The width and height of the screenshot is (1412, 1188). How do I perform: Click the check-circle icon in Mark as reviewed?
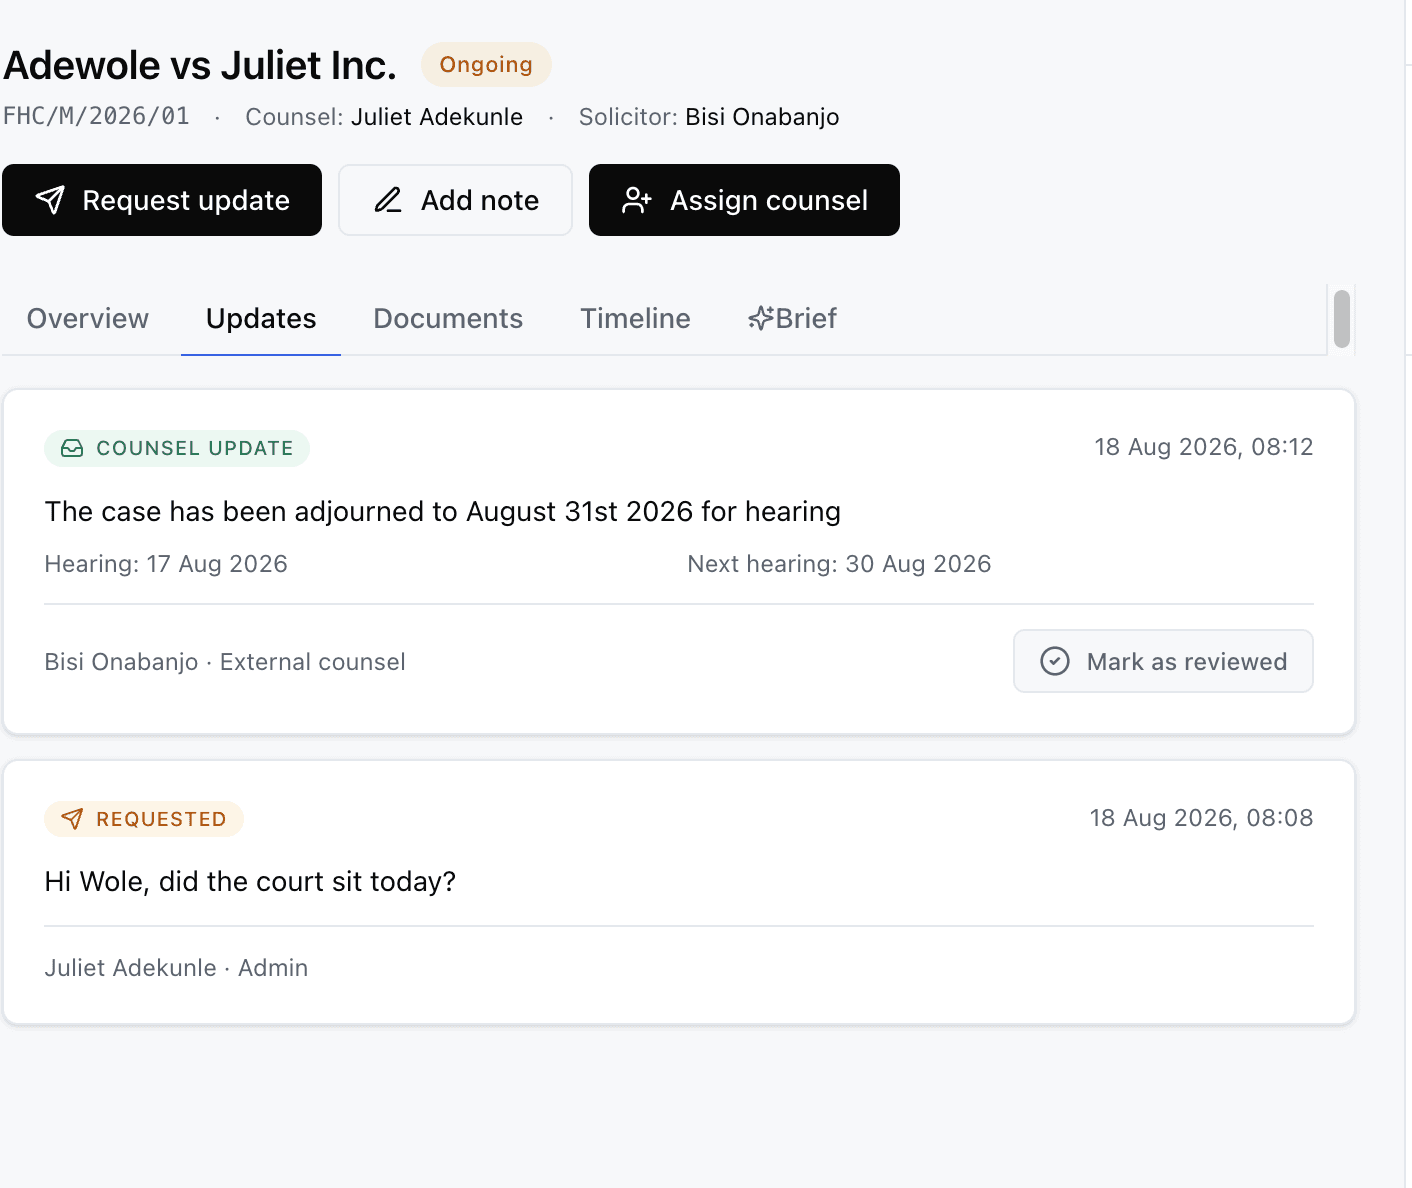click(x=1055, y=661)
